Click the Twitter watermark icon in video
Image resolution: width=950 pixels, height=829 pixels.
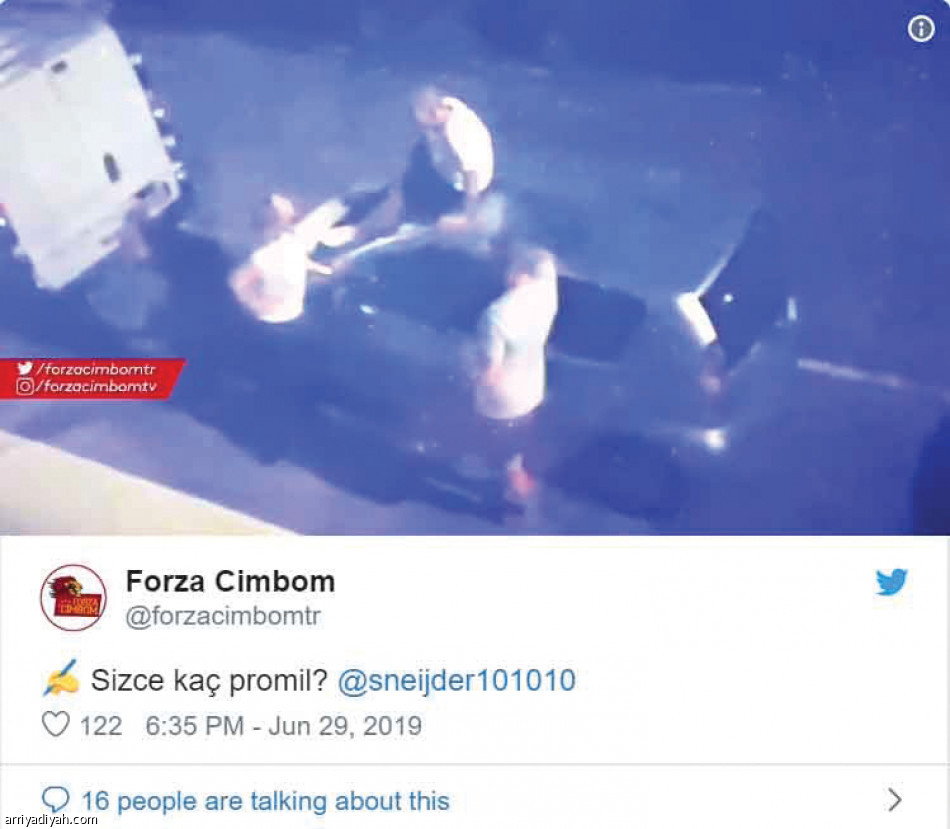[x=25, y=368]
